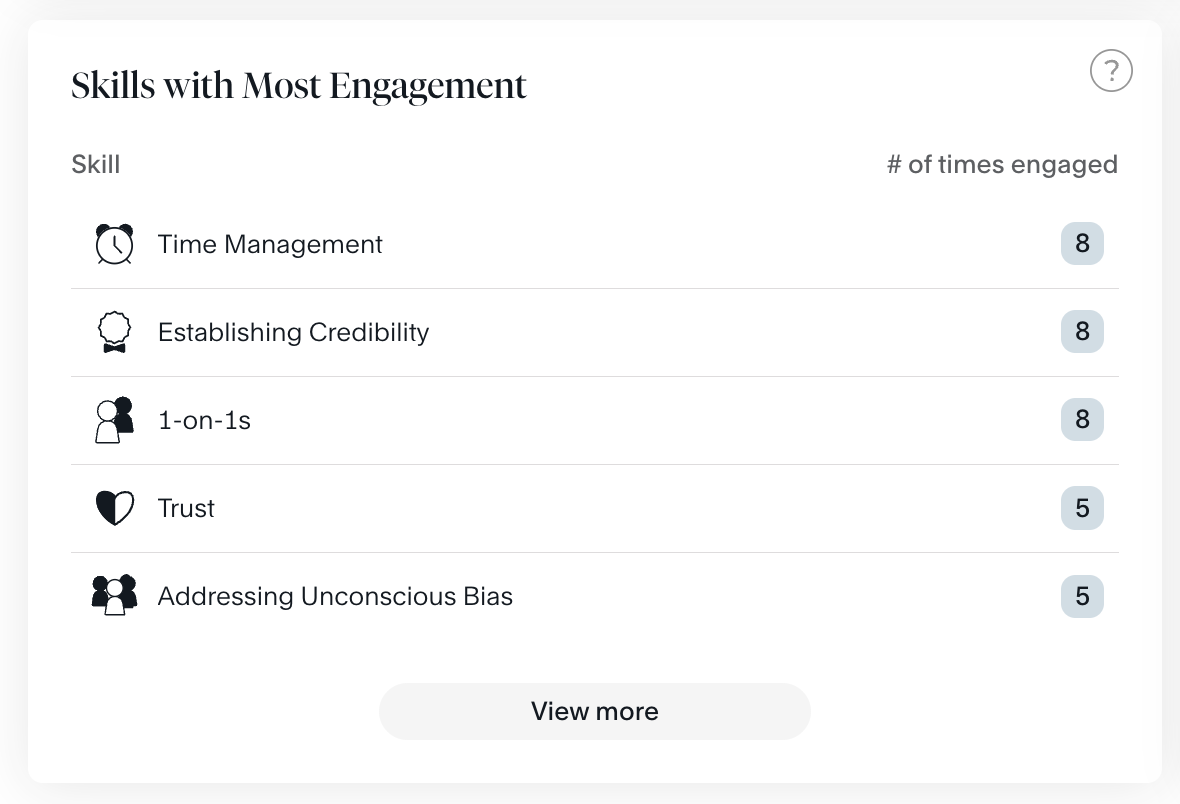Click the Time Management engagement count badge

pyautogui.click(x=1082, y=244)
